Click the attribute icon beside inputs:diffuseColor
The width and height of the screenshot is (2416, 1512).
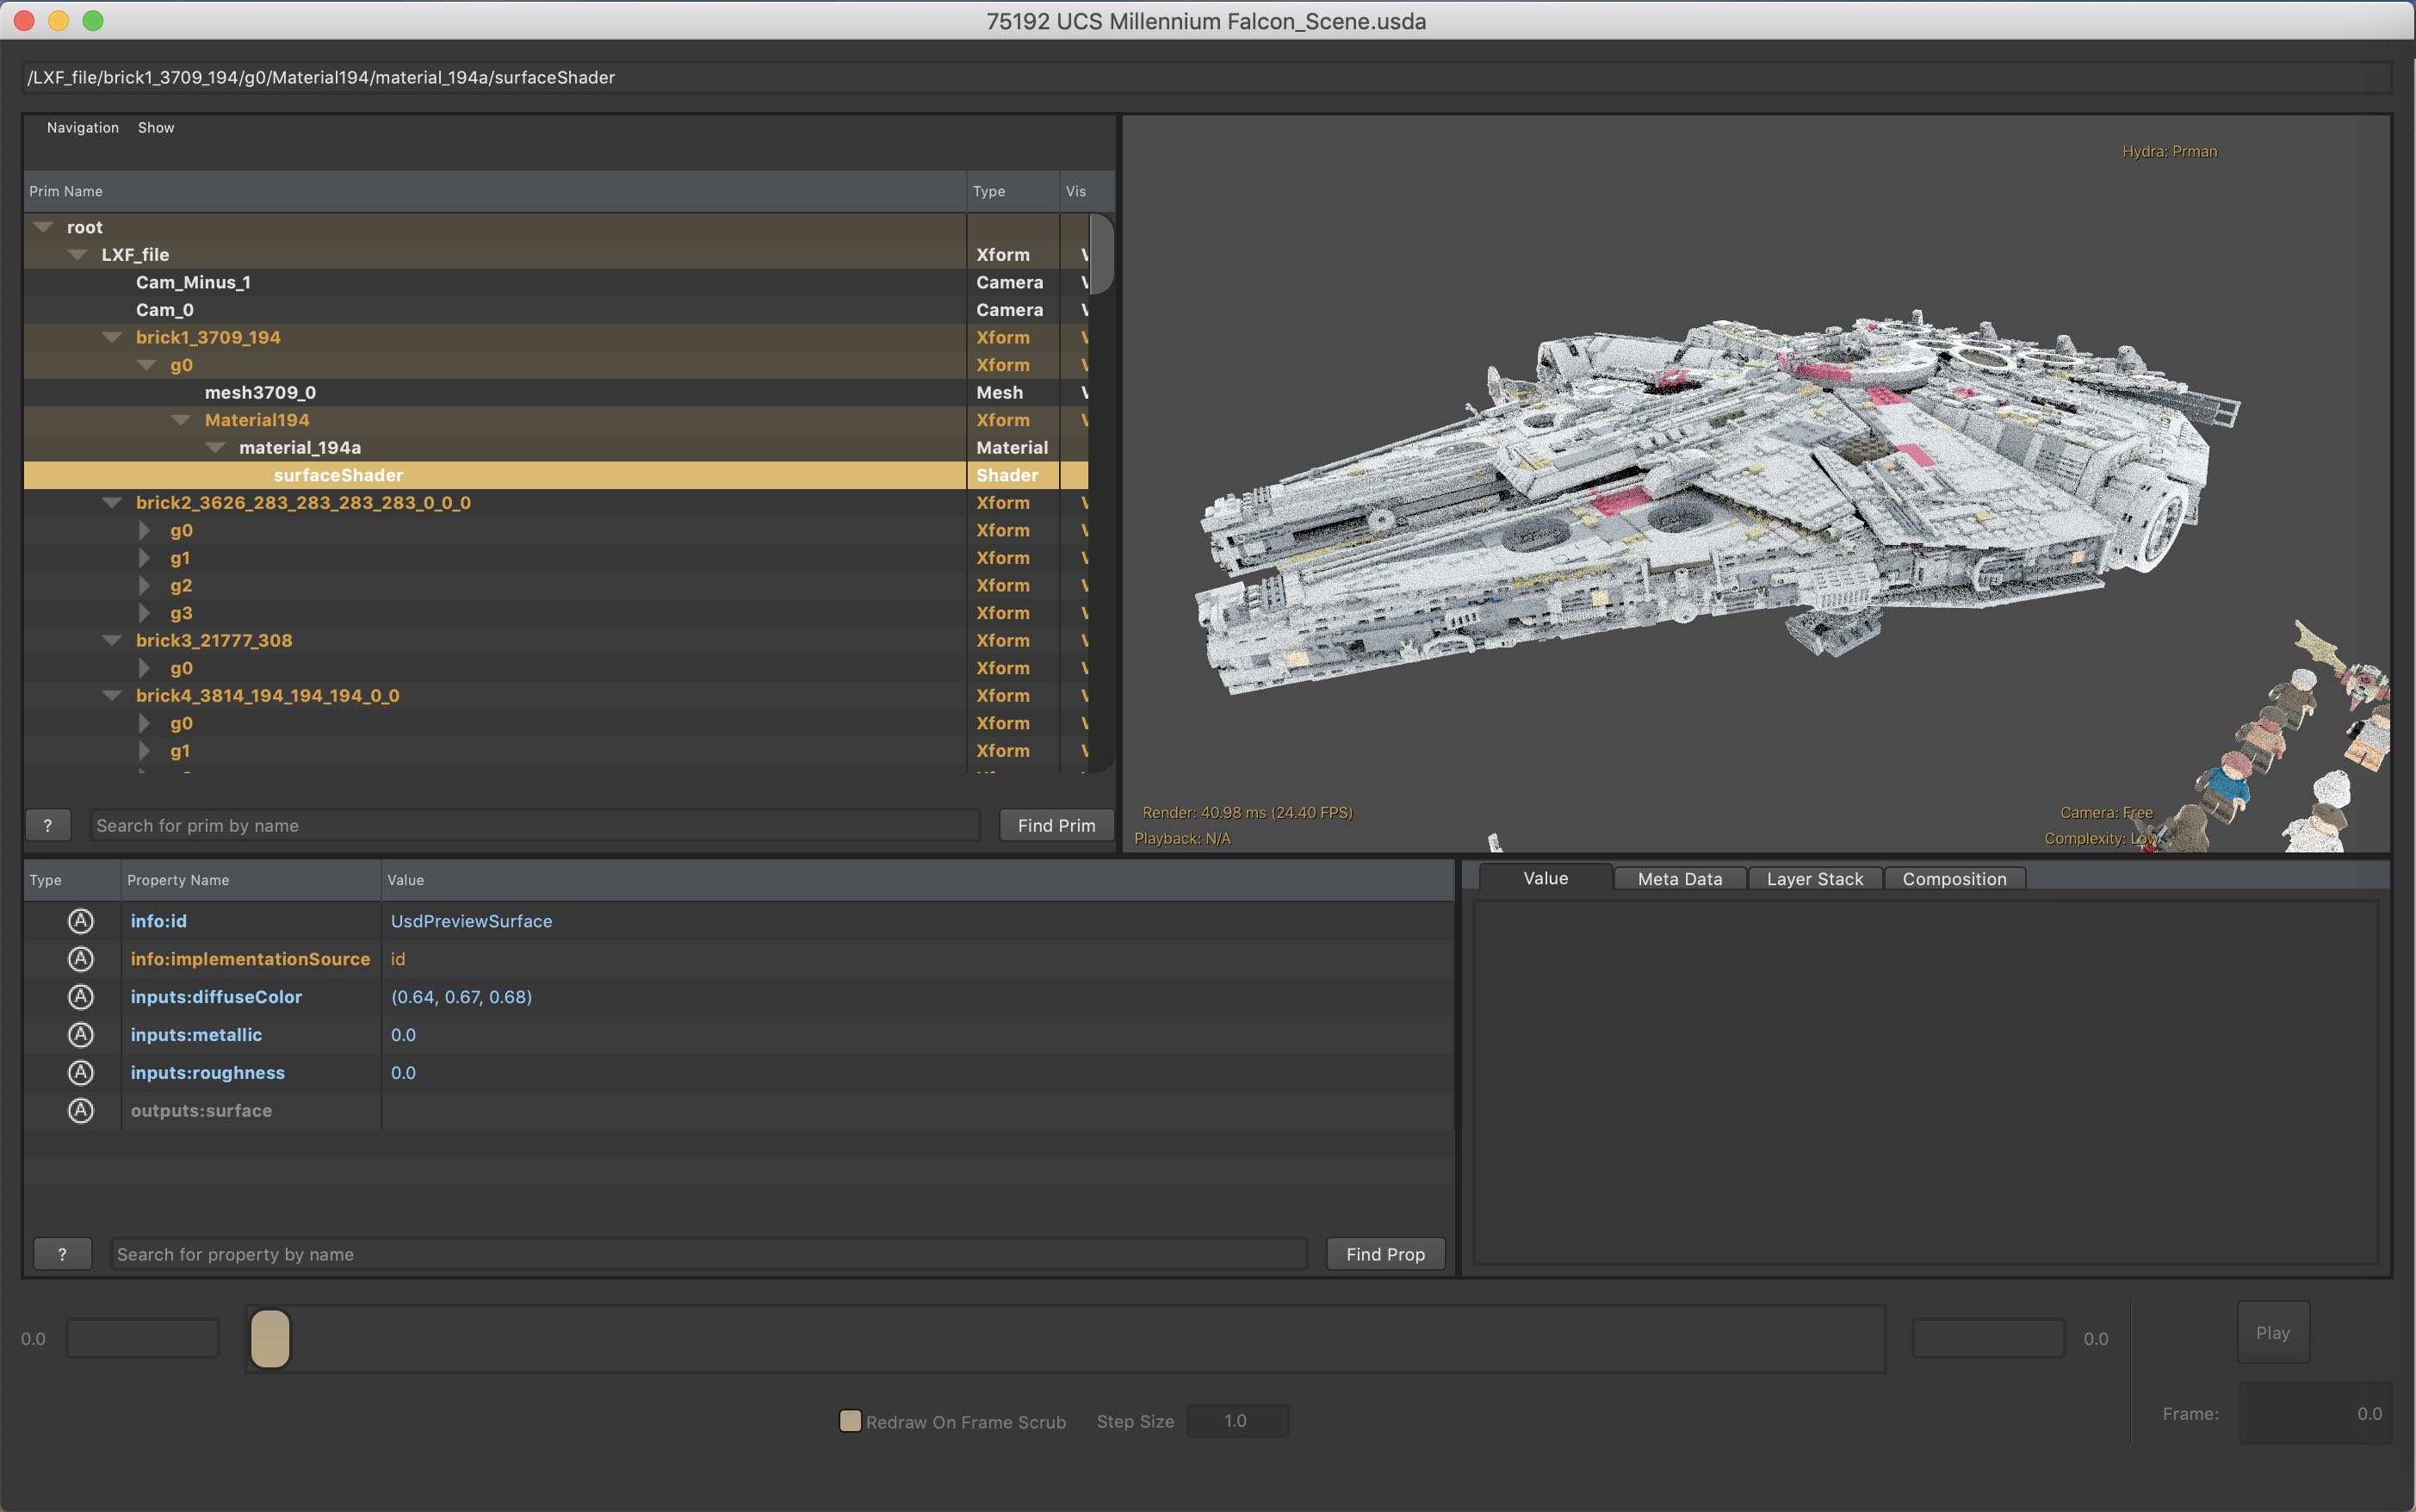[80, 997]
